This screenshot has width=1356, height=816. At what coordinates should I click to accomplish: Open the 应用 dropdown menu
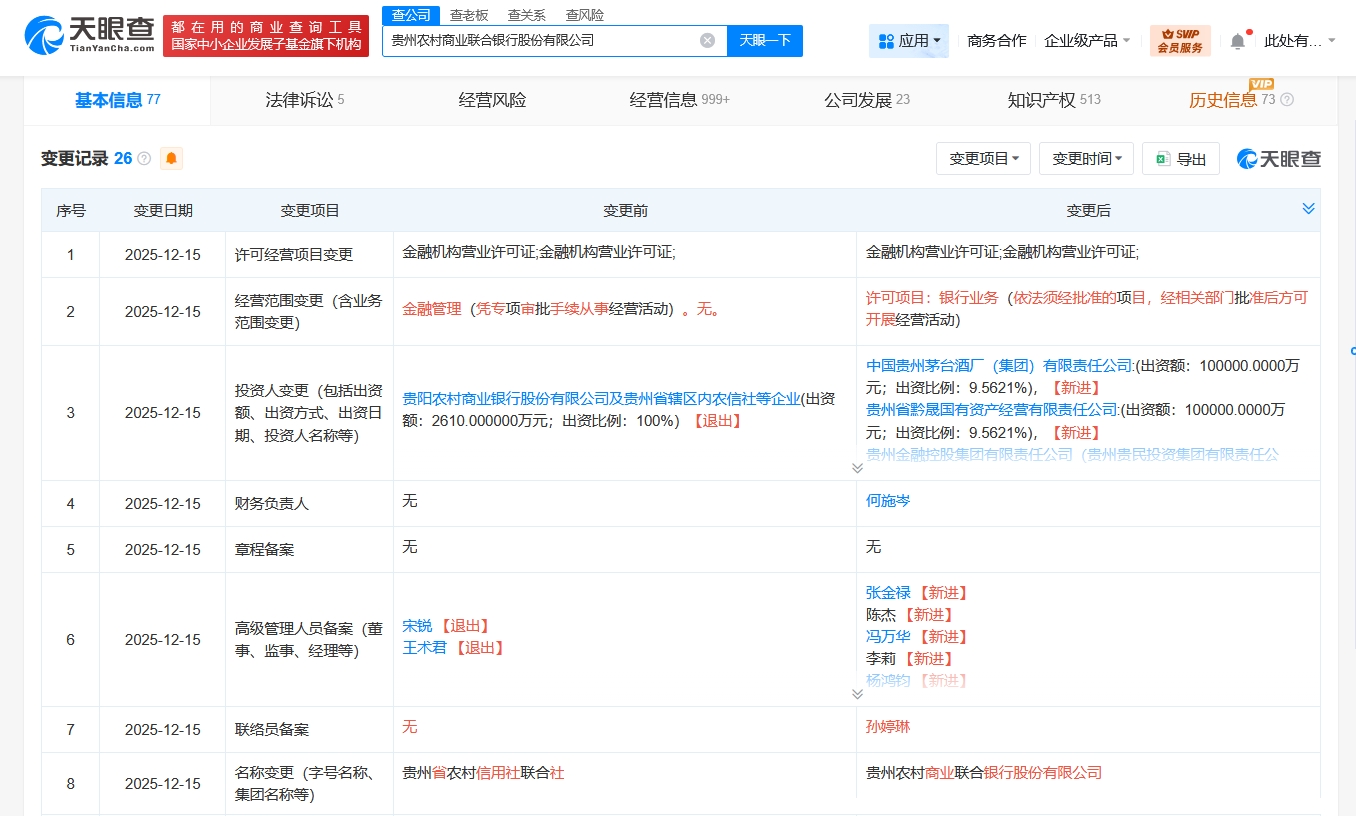pyautogui.click(x=909, y=41)
